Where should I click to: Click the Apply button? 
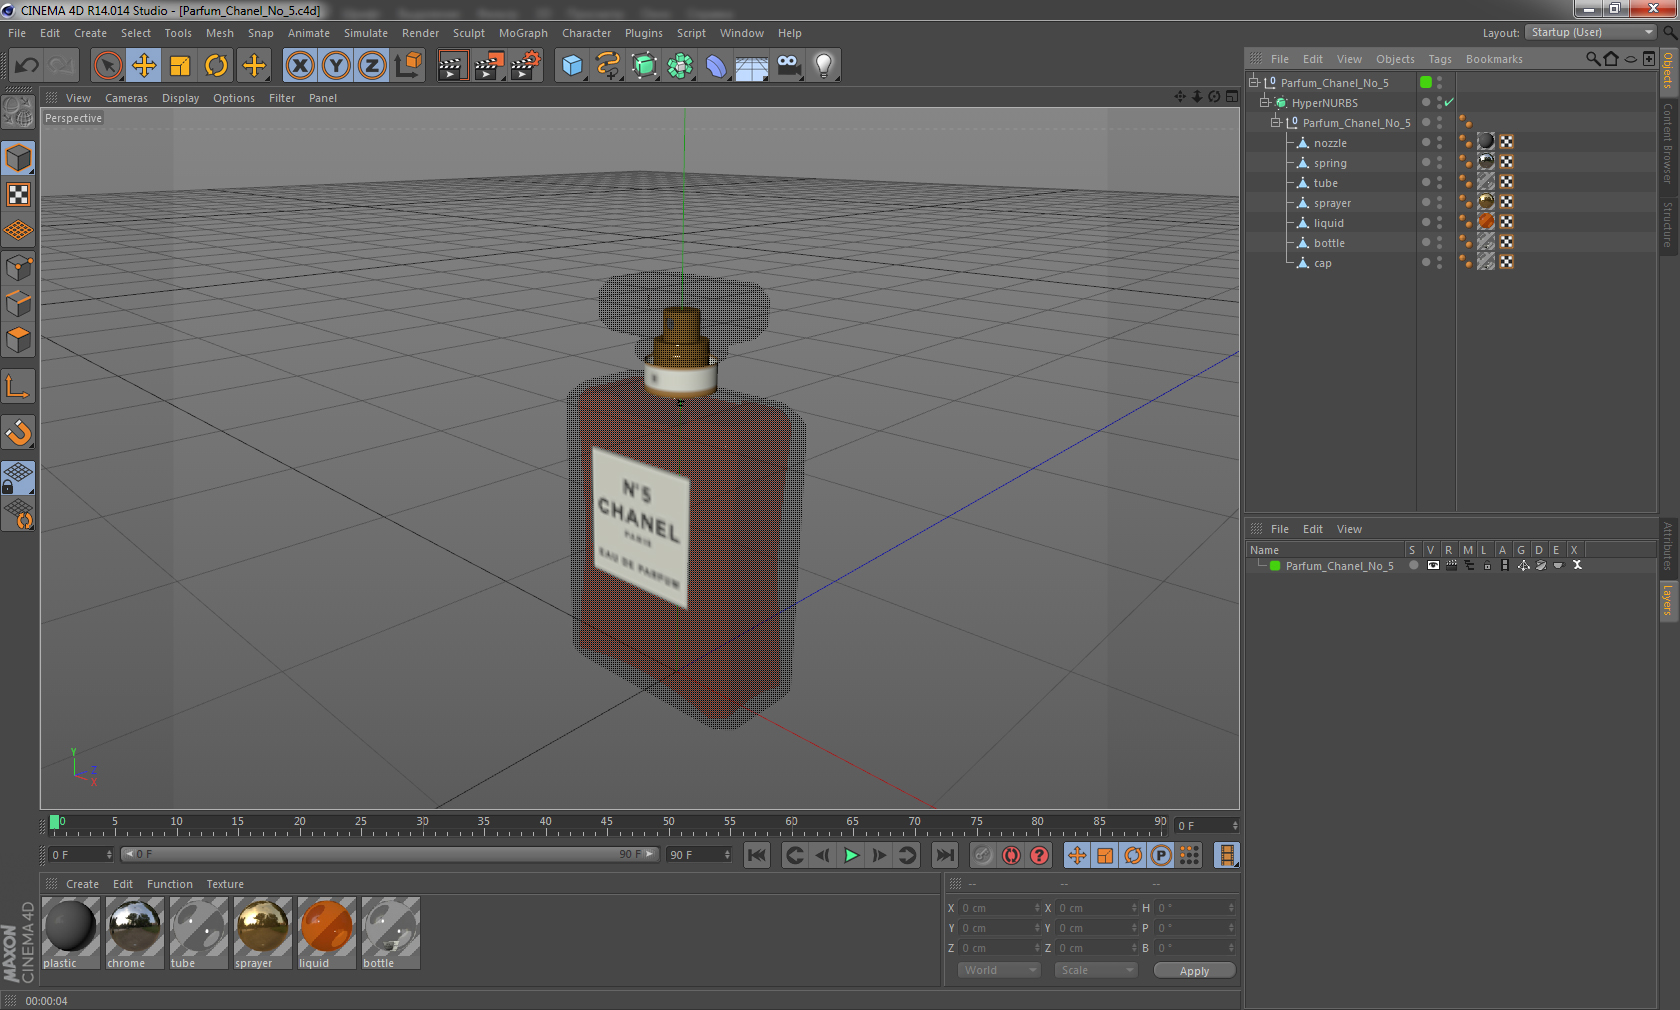(x=1194, y=970)
